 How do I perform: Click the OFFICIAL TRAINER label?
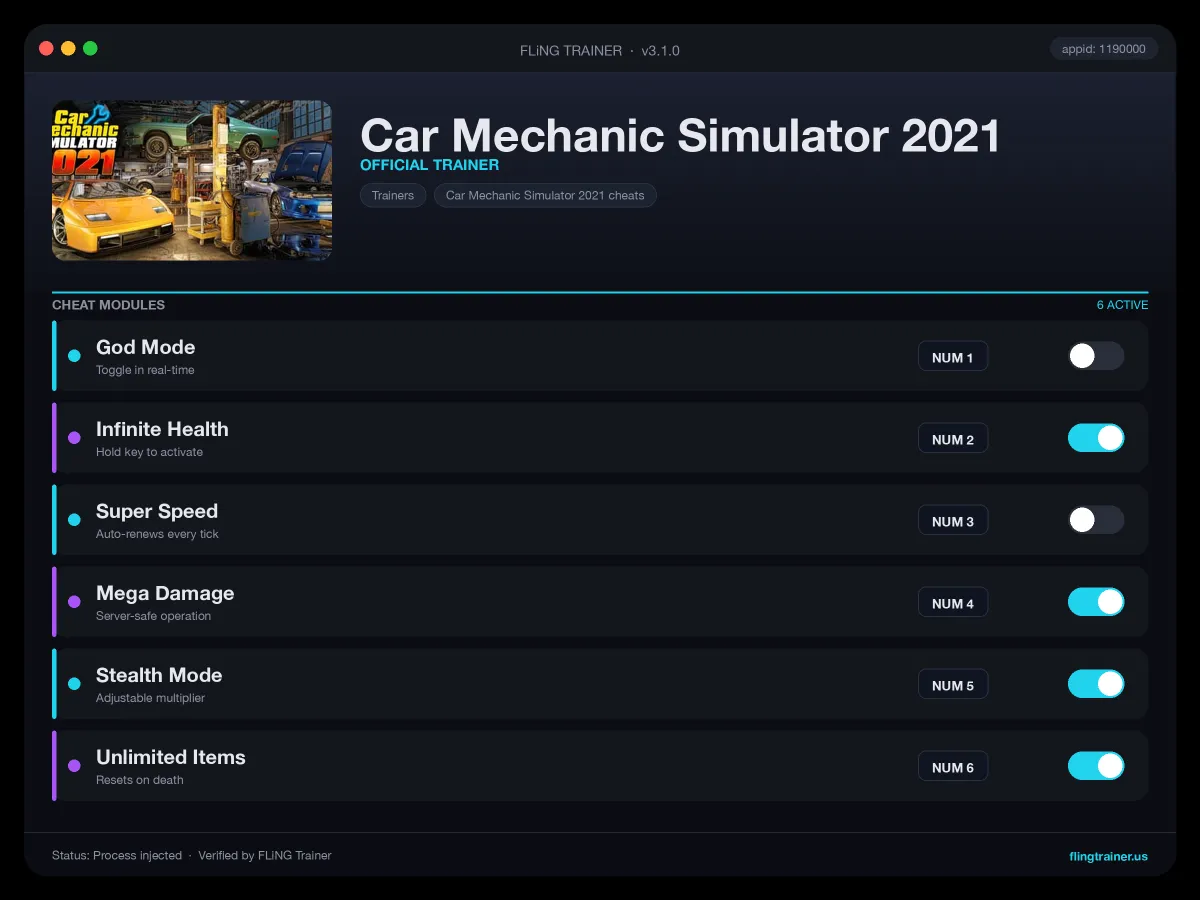click(x=429, y=165)
